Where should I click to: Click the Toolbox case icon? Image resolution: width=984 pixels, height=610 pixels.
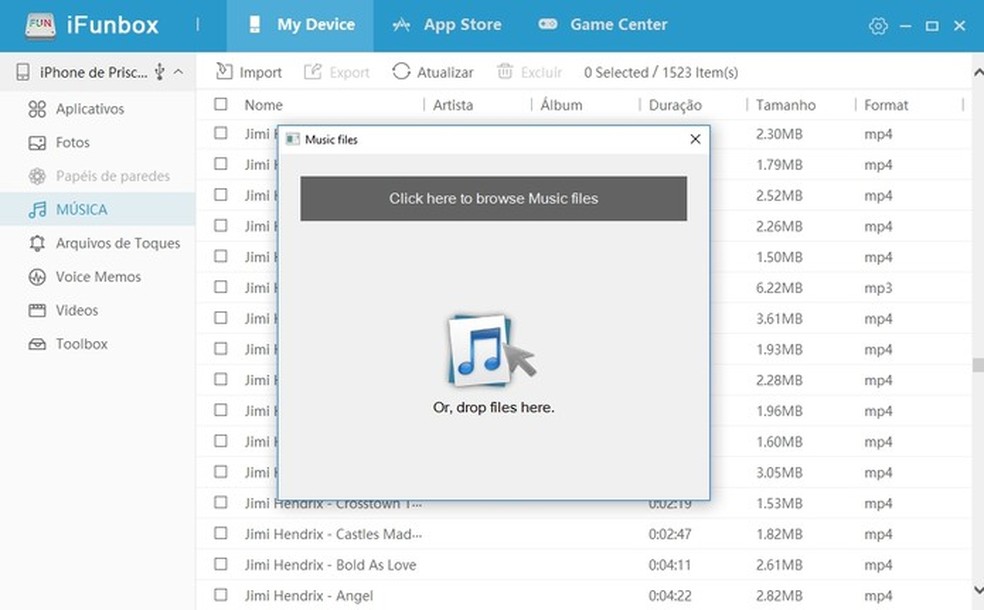click(x=37, y=345)
